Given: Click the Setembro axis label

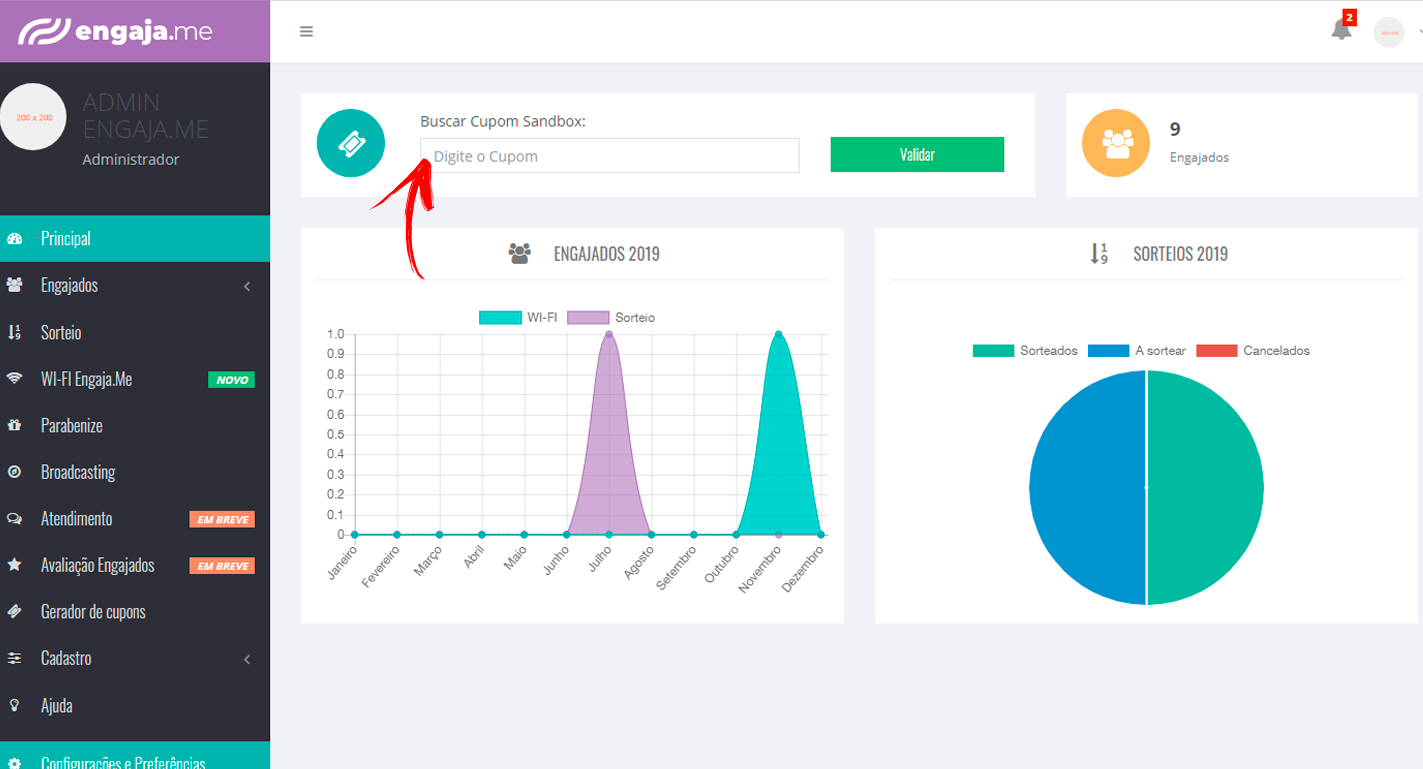Looking at the screenshot, I should coord(677,567).
